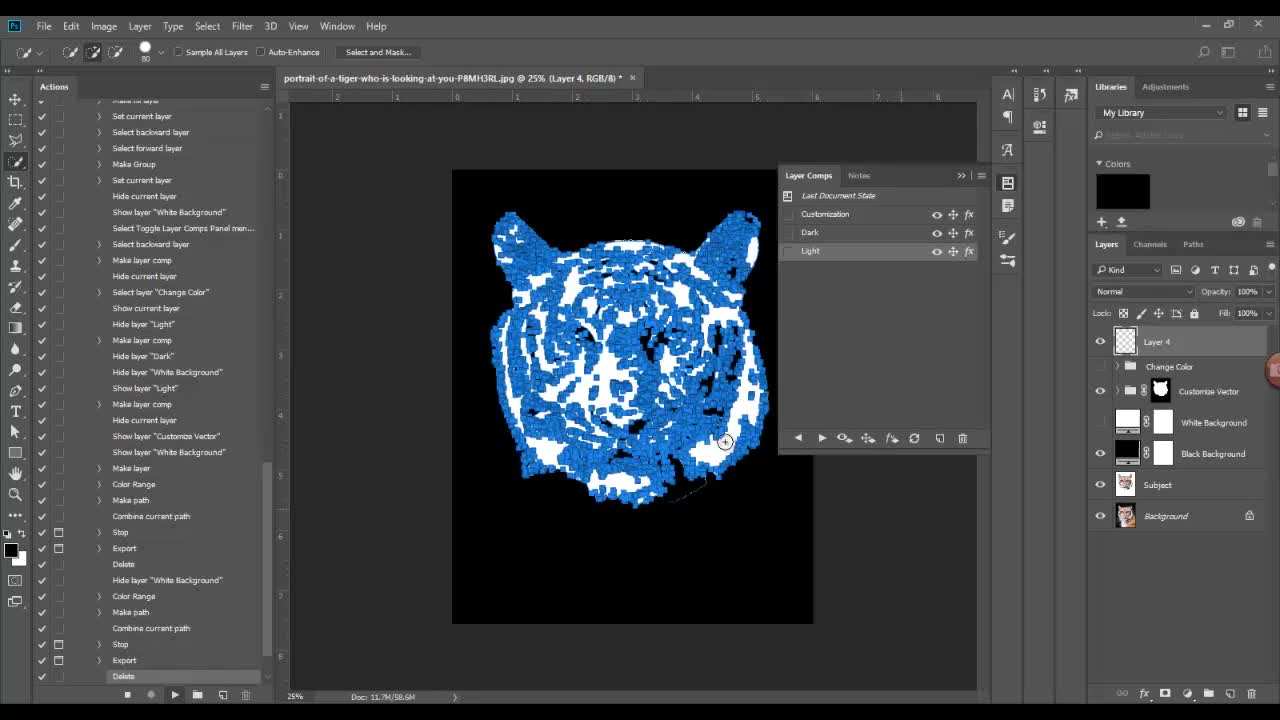Activate the Zoom tool

(15, 494)
